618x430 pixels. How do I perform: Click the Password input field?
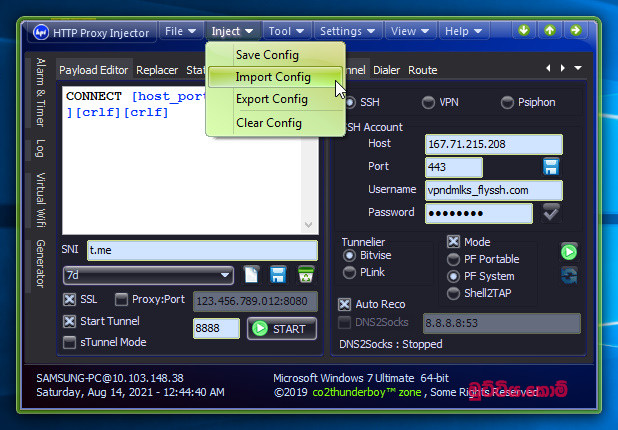pyautogui.click(x=479, y=214)
